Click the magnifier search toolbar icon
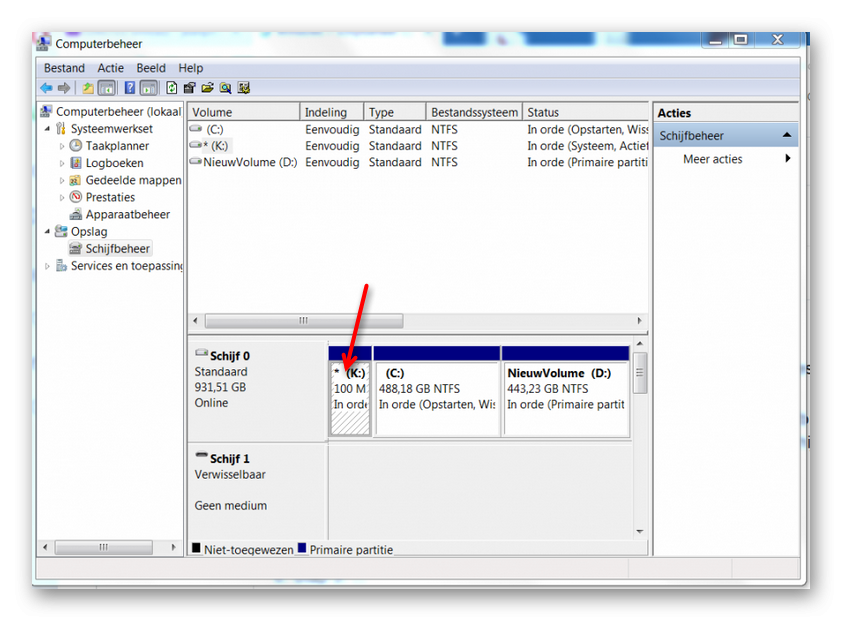Screen dimensions: 842x621 click(x=226, y=88)
